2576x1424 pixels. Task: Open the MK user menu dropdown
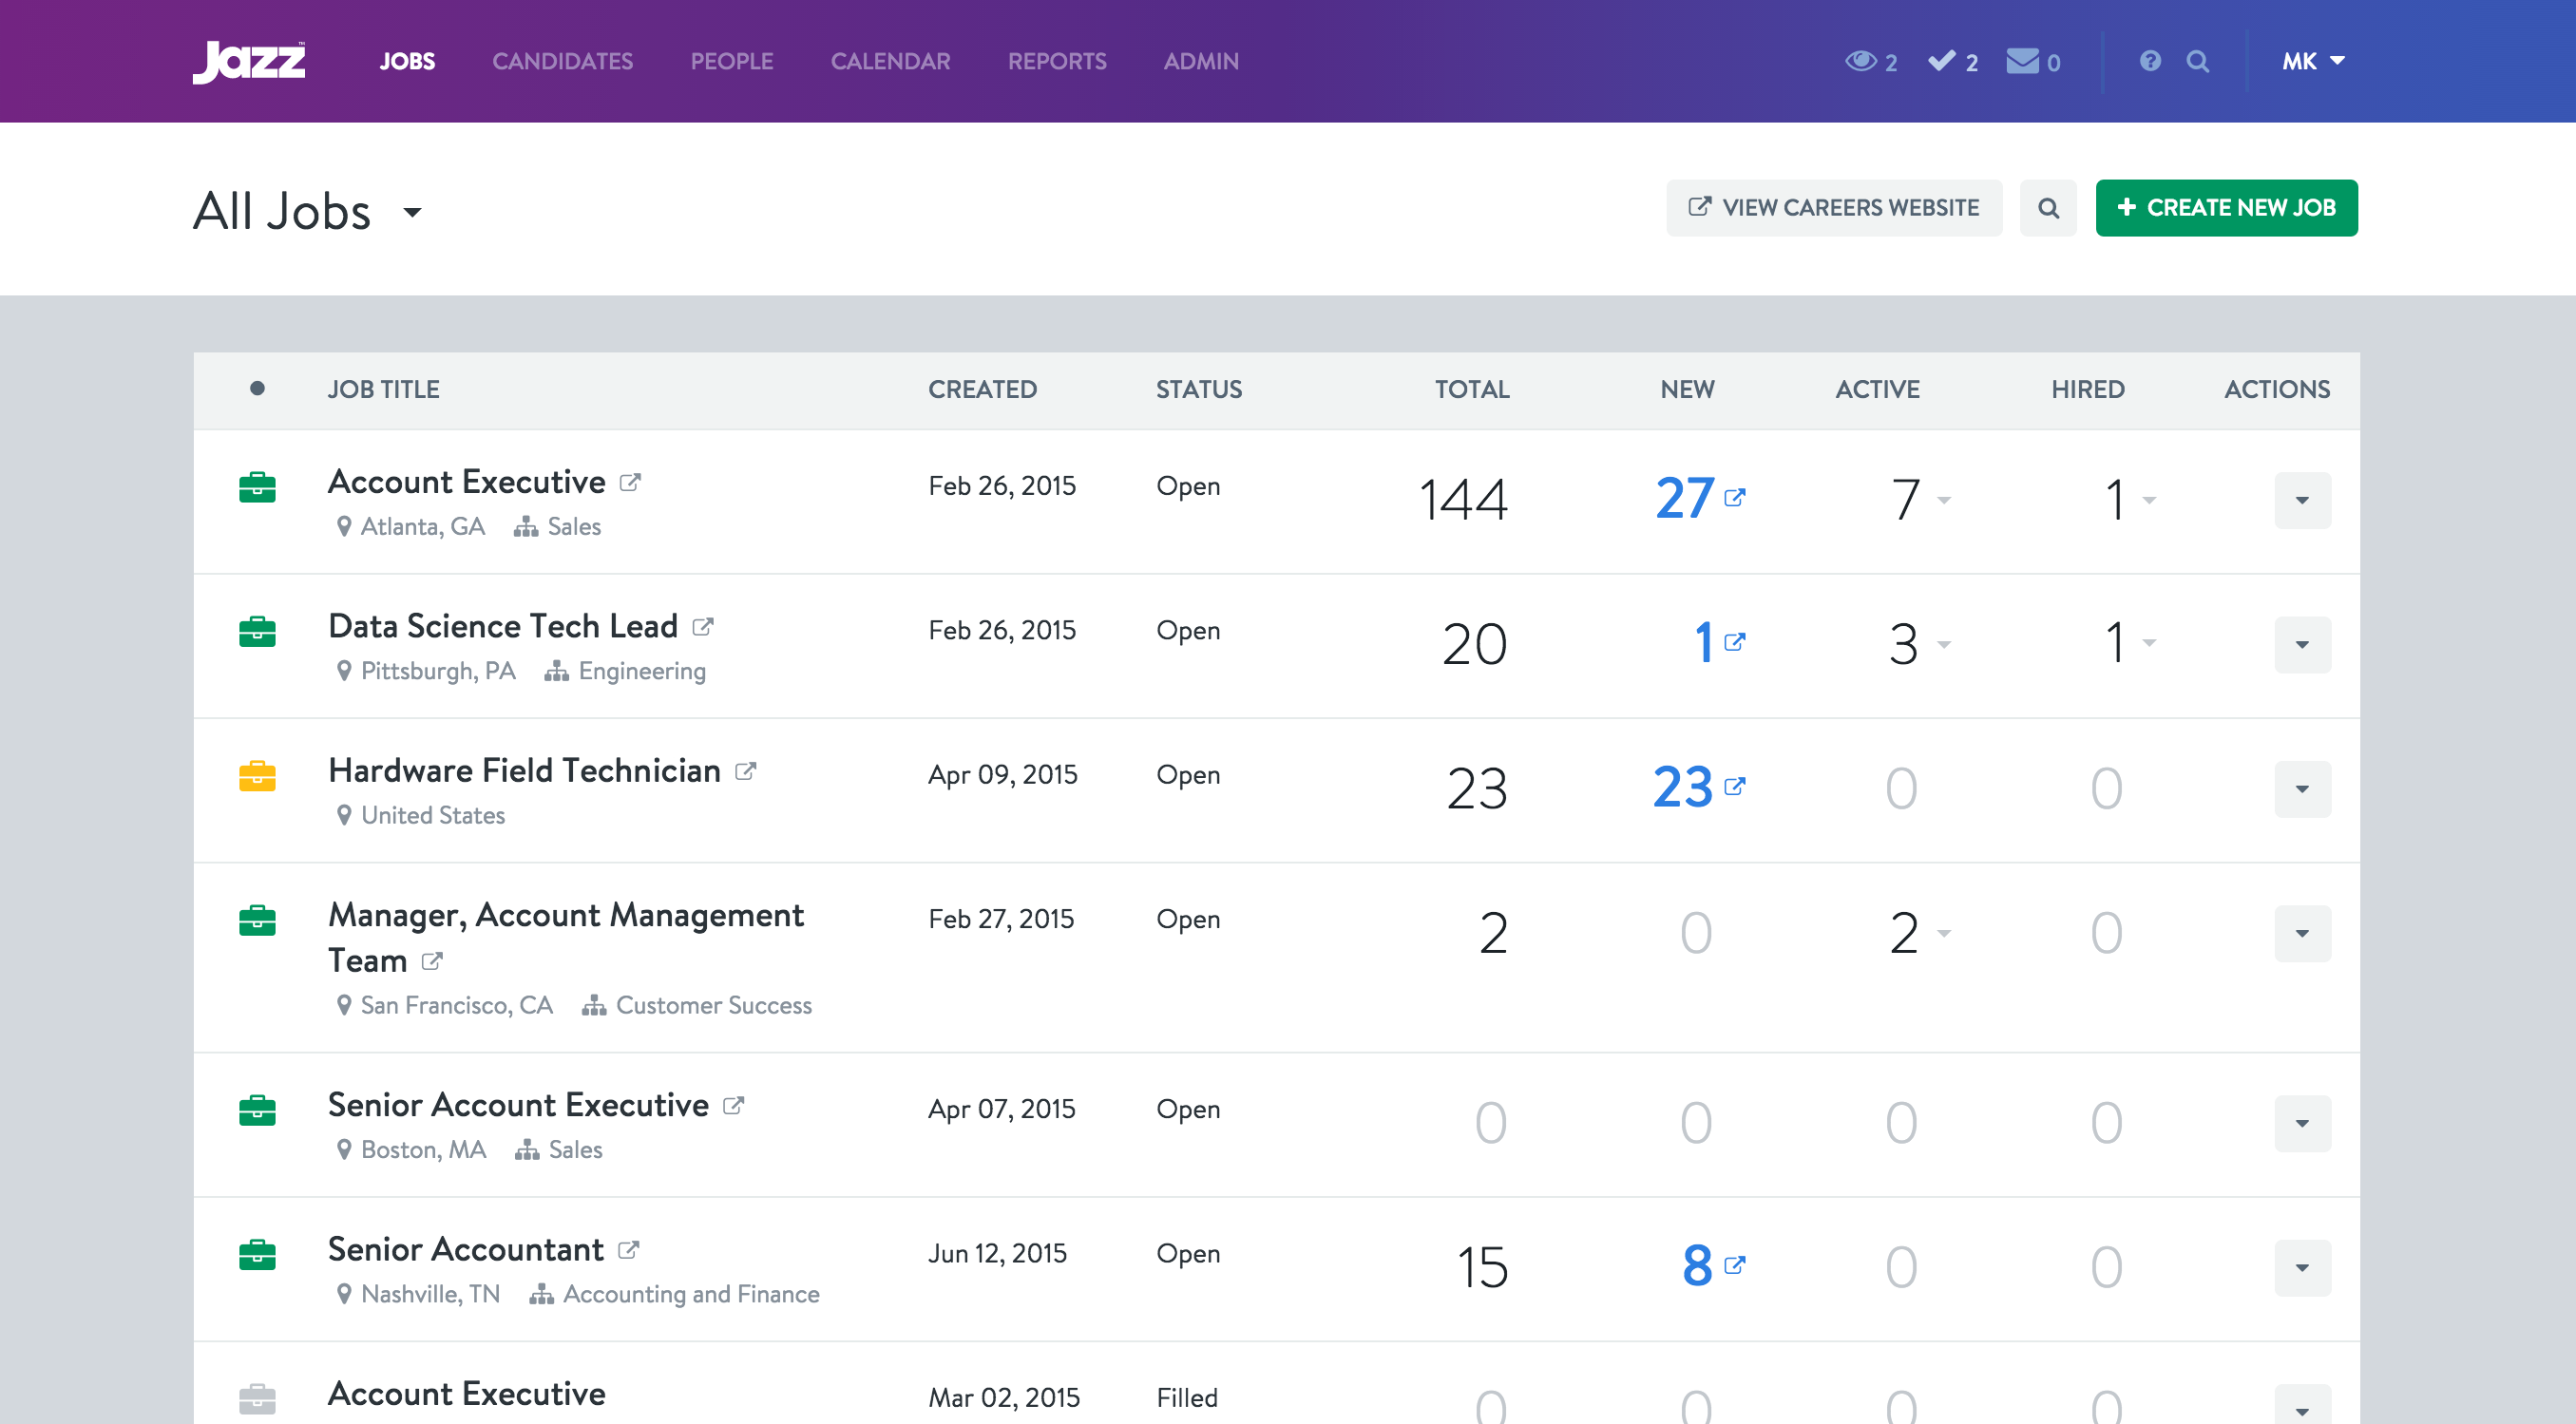coord(2312,61)
